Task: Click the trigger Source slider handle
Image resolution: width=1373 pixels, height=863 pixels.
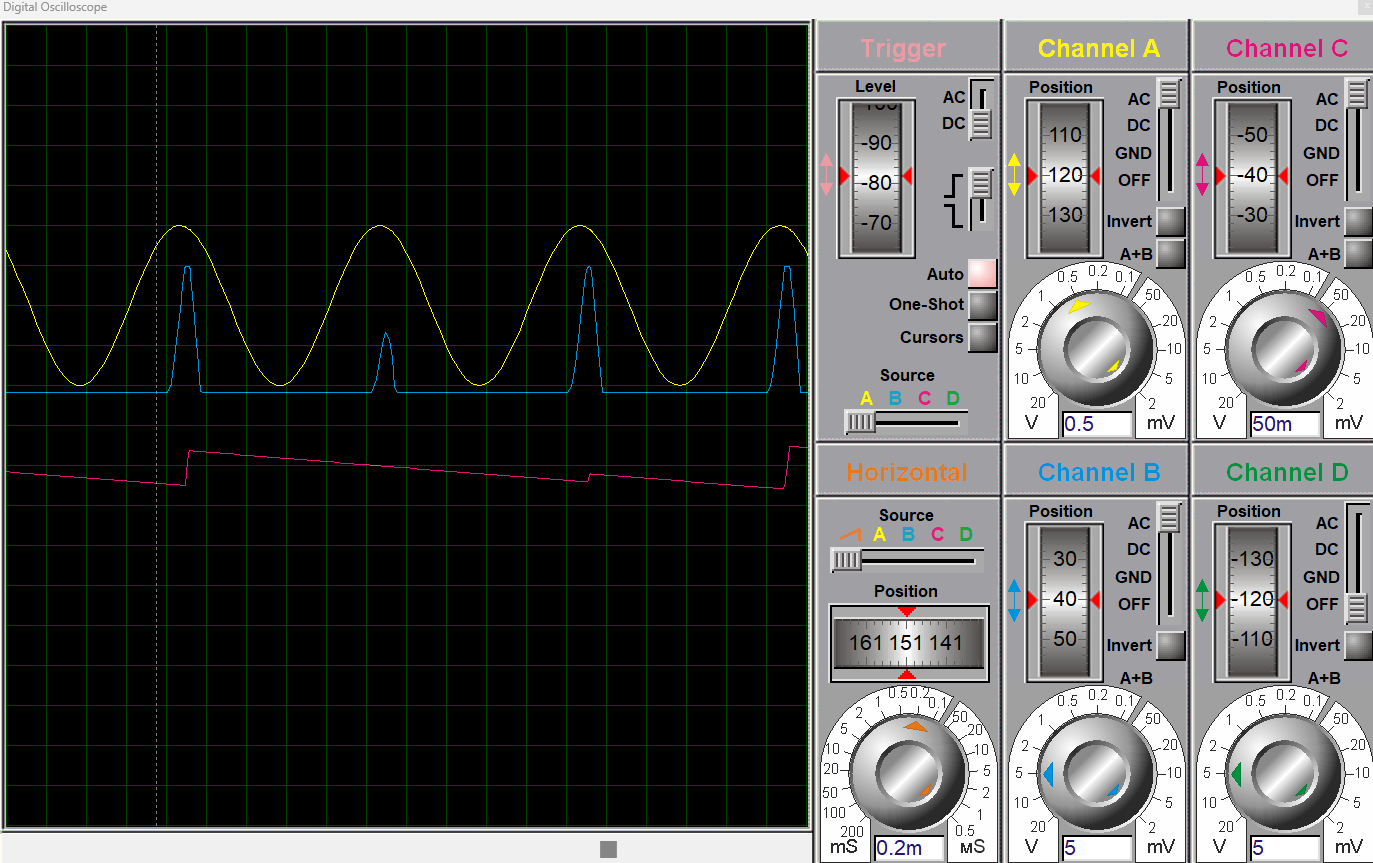Action: 860,422
